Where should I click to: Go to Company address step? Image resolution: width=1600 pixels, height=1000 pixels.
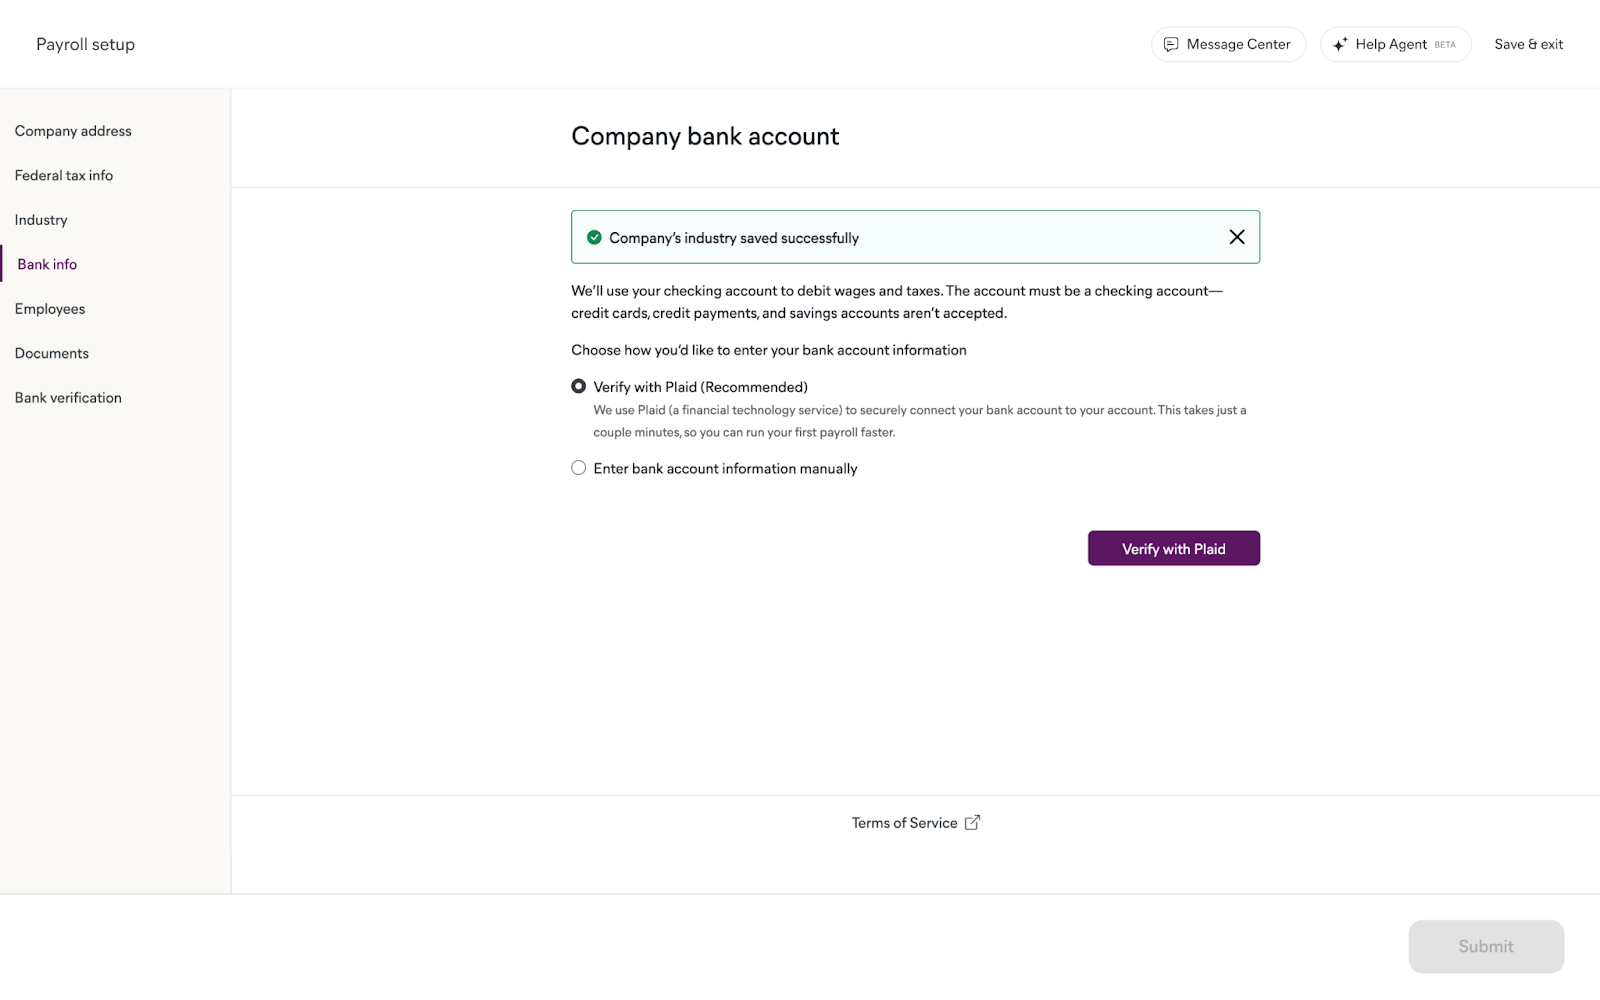click(x=73, y=131)
